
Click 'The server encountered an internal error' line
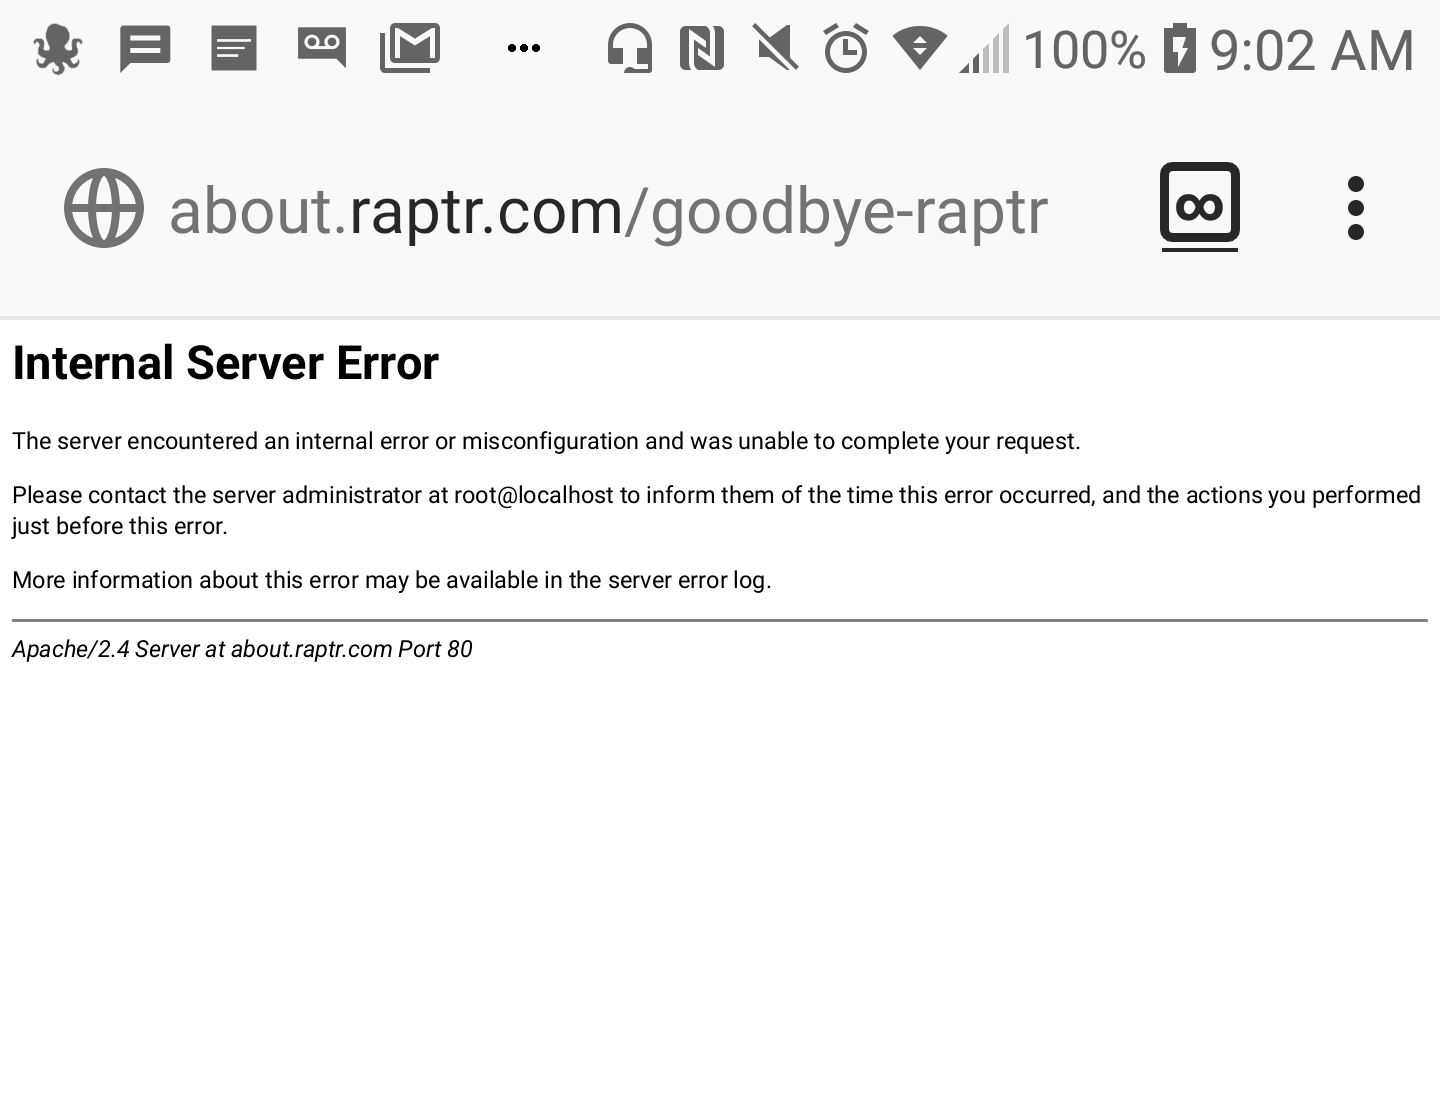546,441
